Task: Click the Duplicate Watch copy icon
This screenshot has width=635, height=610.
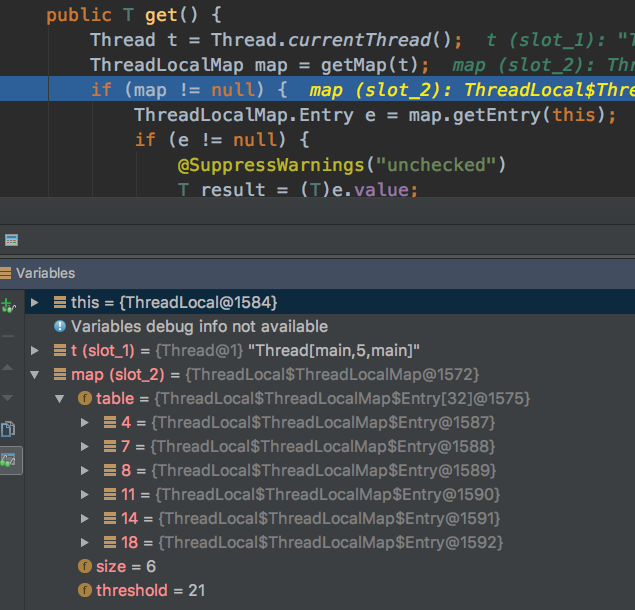Action: click(8, 429)
